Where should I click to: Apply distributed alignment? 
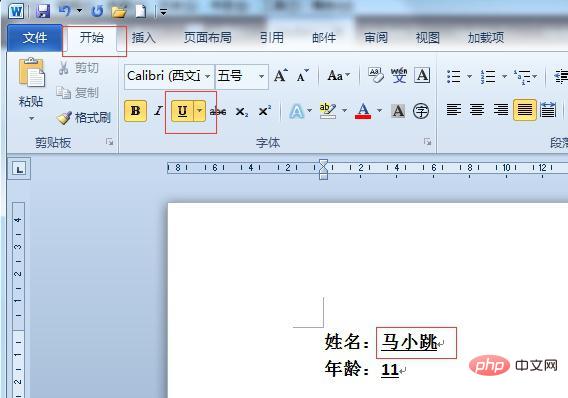[548, 110]
